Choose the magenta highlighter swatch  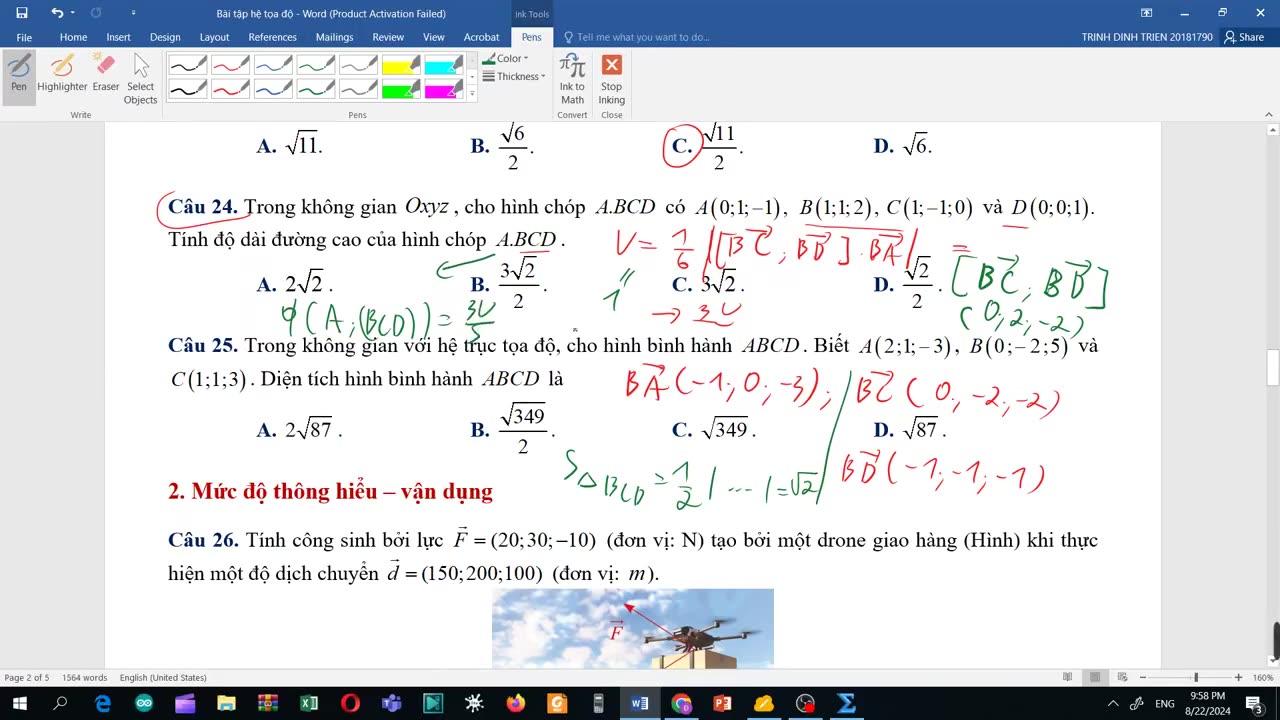[x=443, y=89]
